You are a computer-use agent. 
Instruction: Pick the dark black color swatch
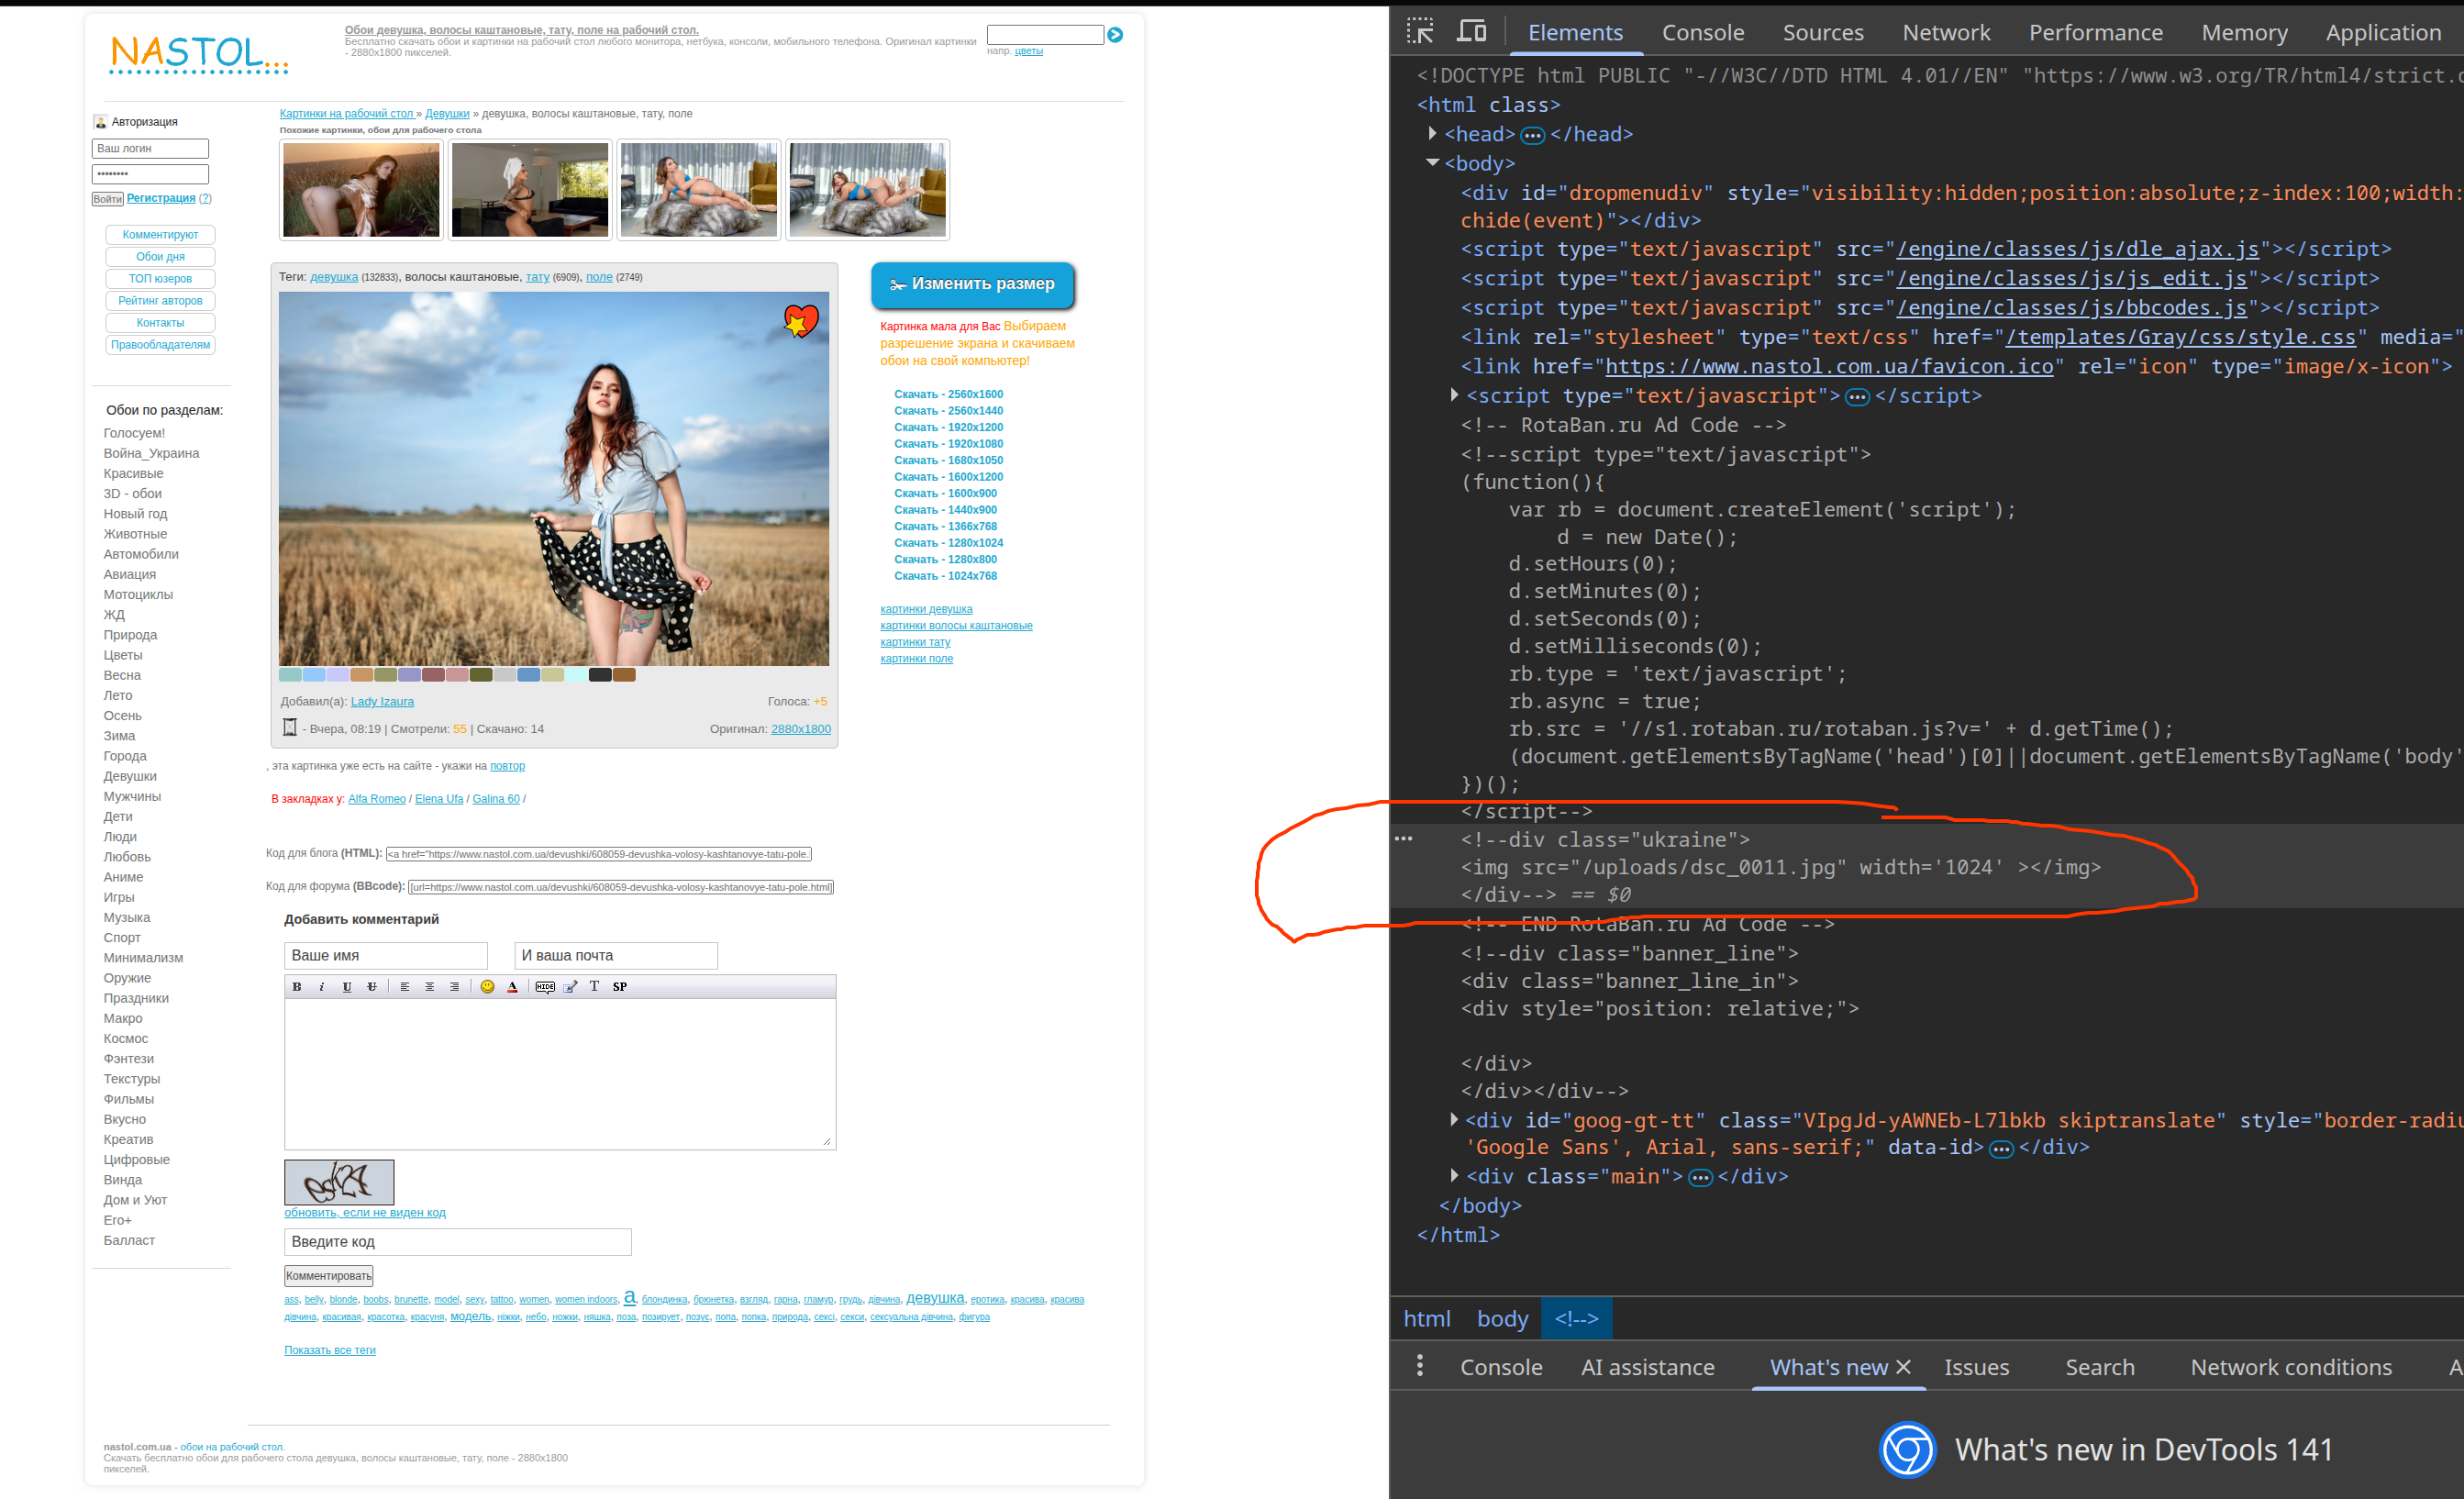[600, 675]
